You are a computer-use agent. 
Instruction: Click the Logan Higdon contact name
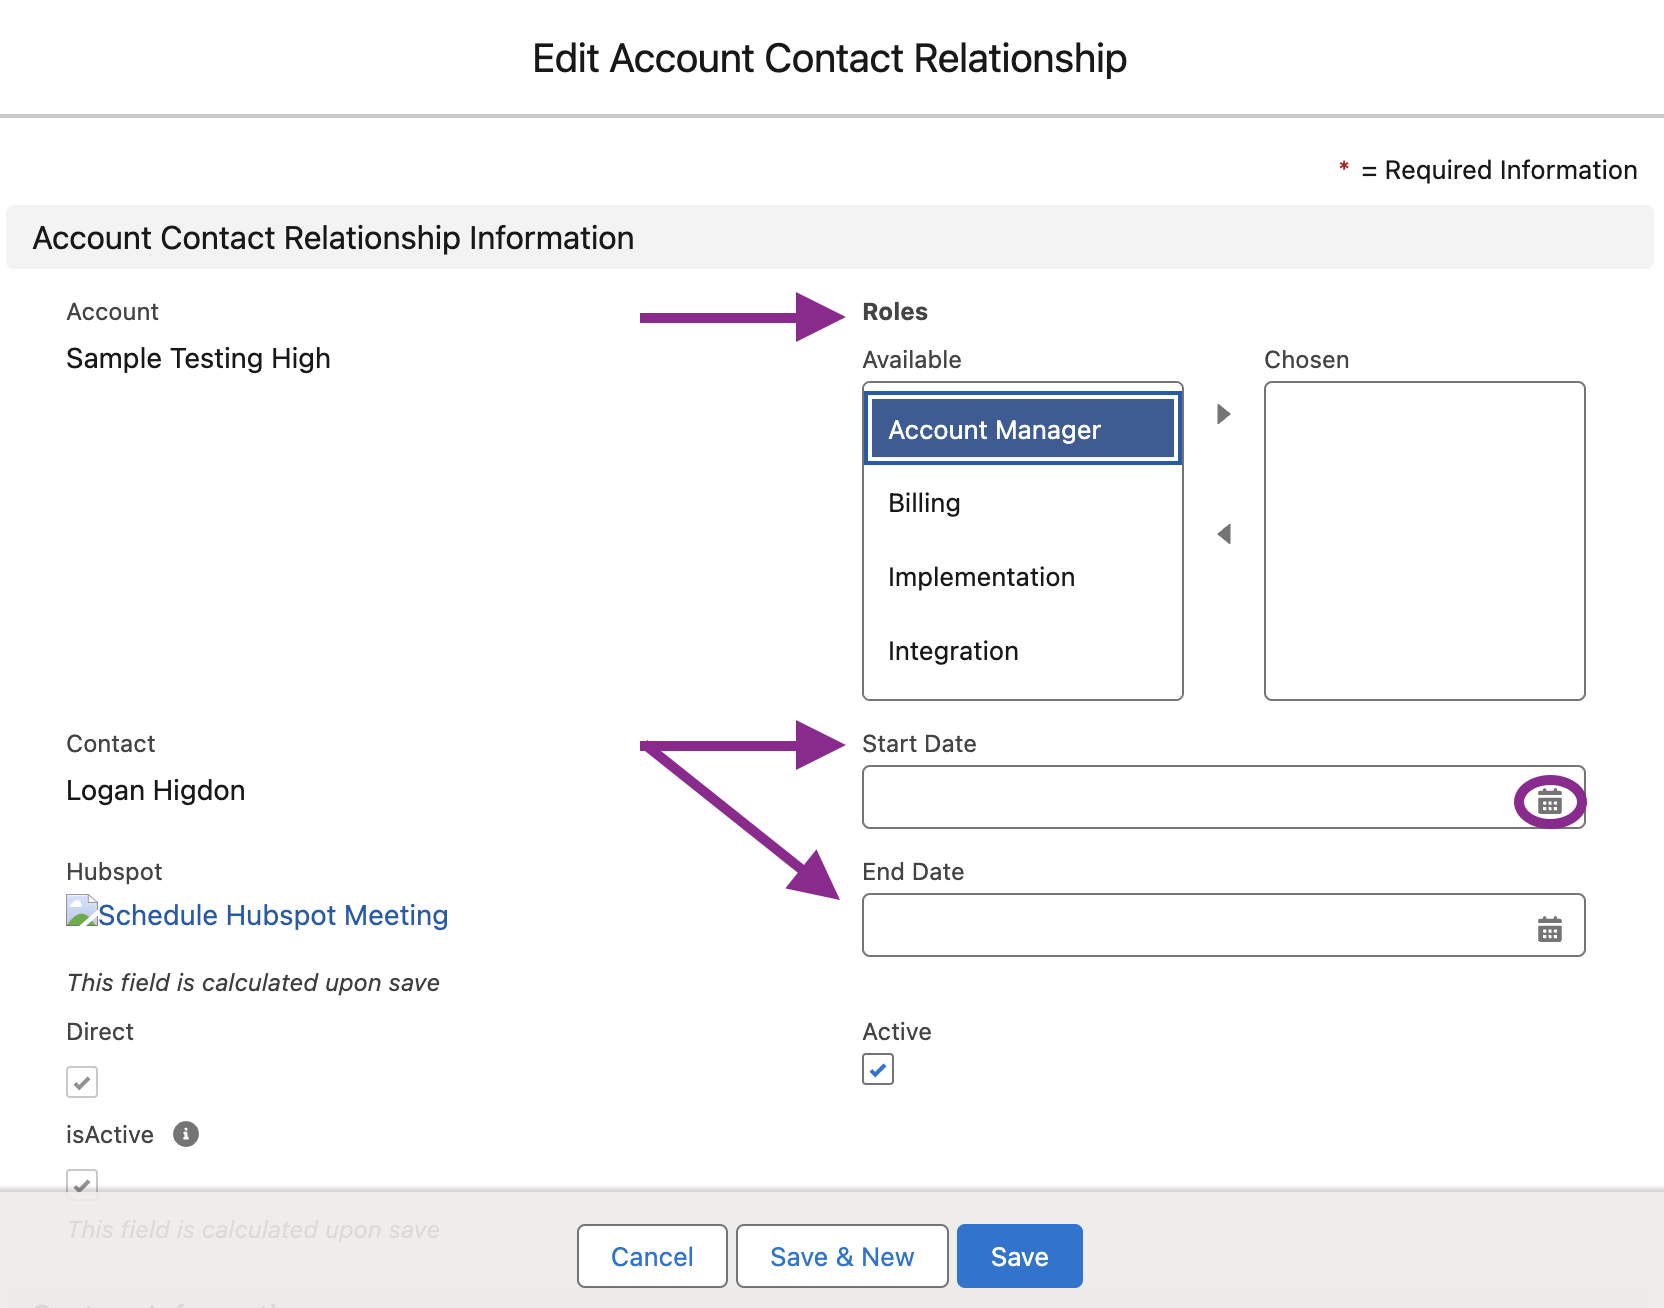pyautogui.click(x=155, y=790)
